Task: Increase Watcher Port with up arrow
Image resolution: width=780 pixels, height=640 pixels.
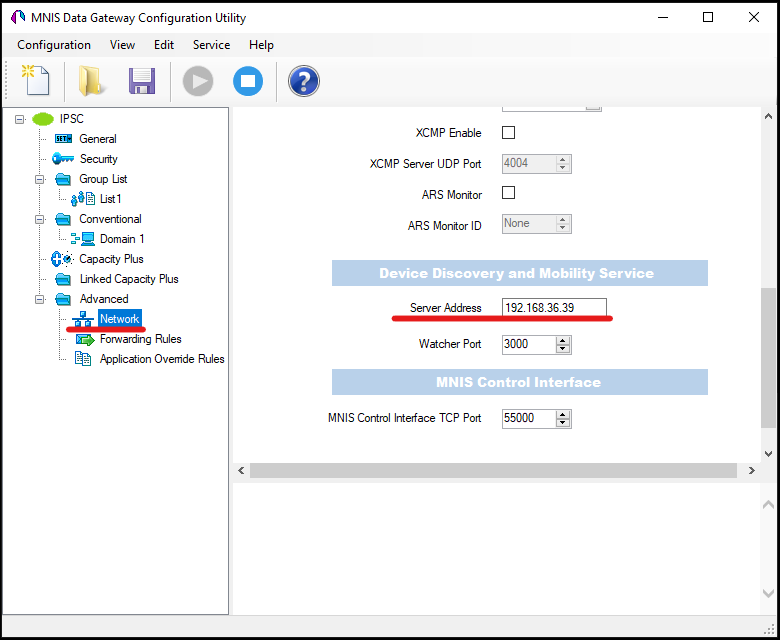Action: (563, 340)
